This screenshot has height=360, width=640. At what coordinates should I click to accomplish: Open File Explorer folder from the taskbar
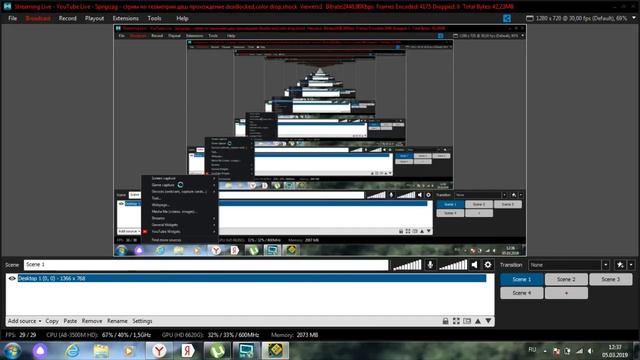click(x=101, y=351)
